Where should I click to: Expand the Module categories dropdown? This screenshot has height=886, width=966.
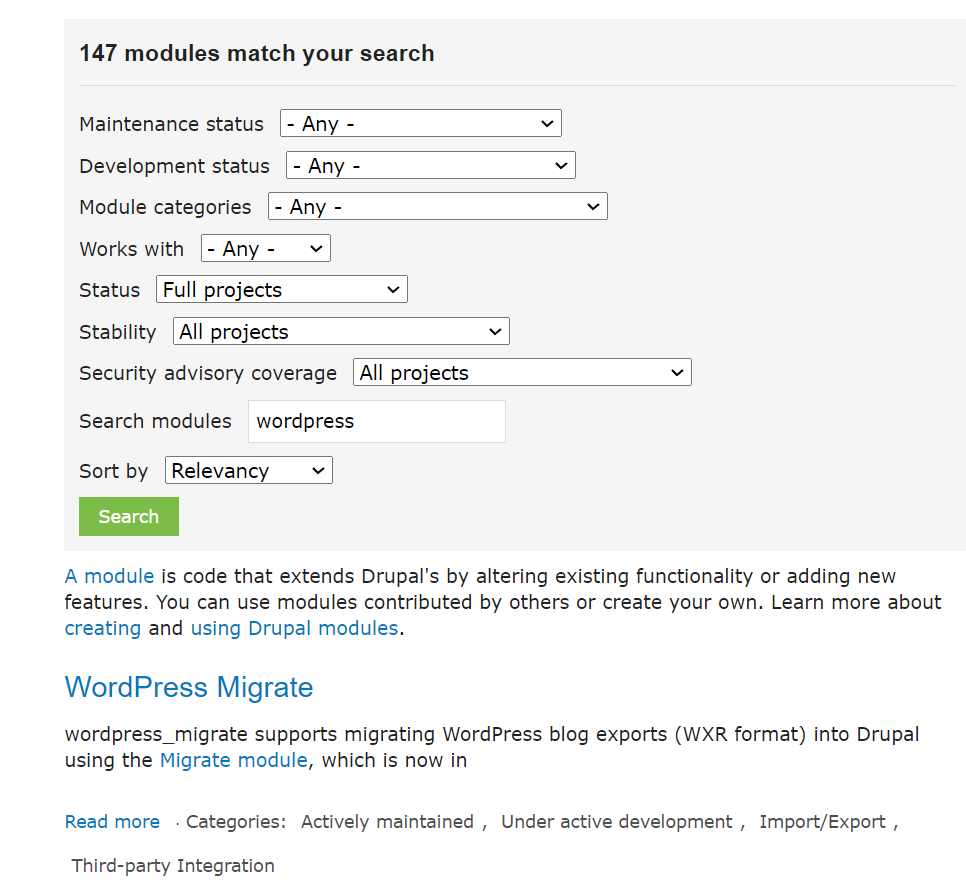click(x=437, y=206)
